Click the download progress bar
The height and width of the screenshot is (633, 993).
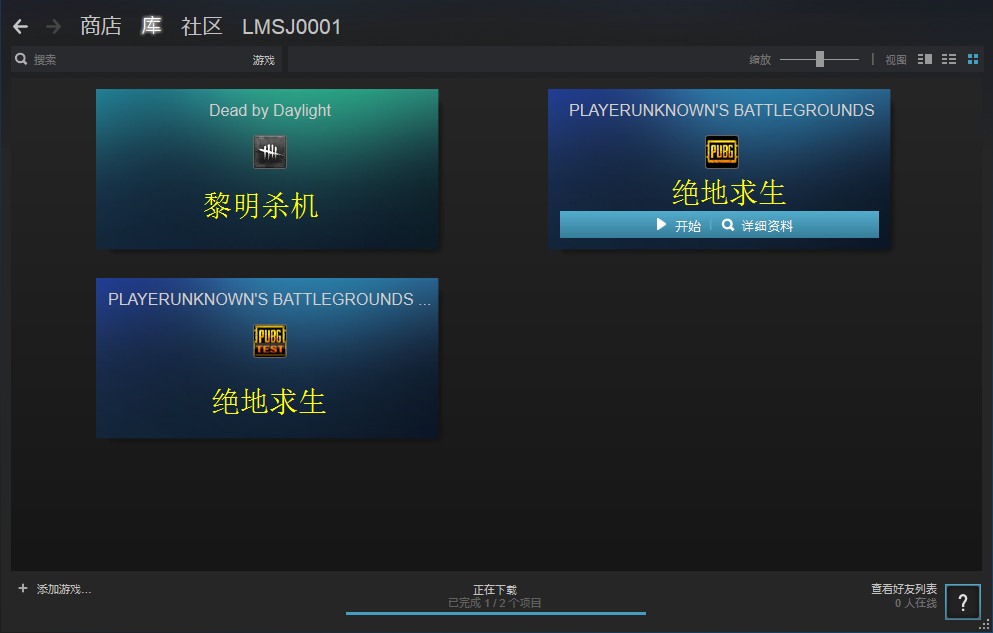click(496, 613)
